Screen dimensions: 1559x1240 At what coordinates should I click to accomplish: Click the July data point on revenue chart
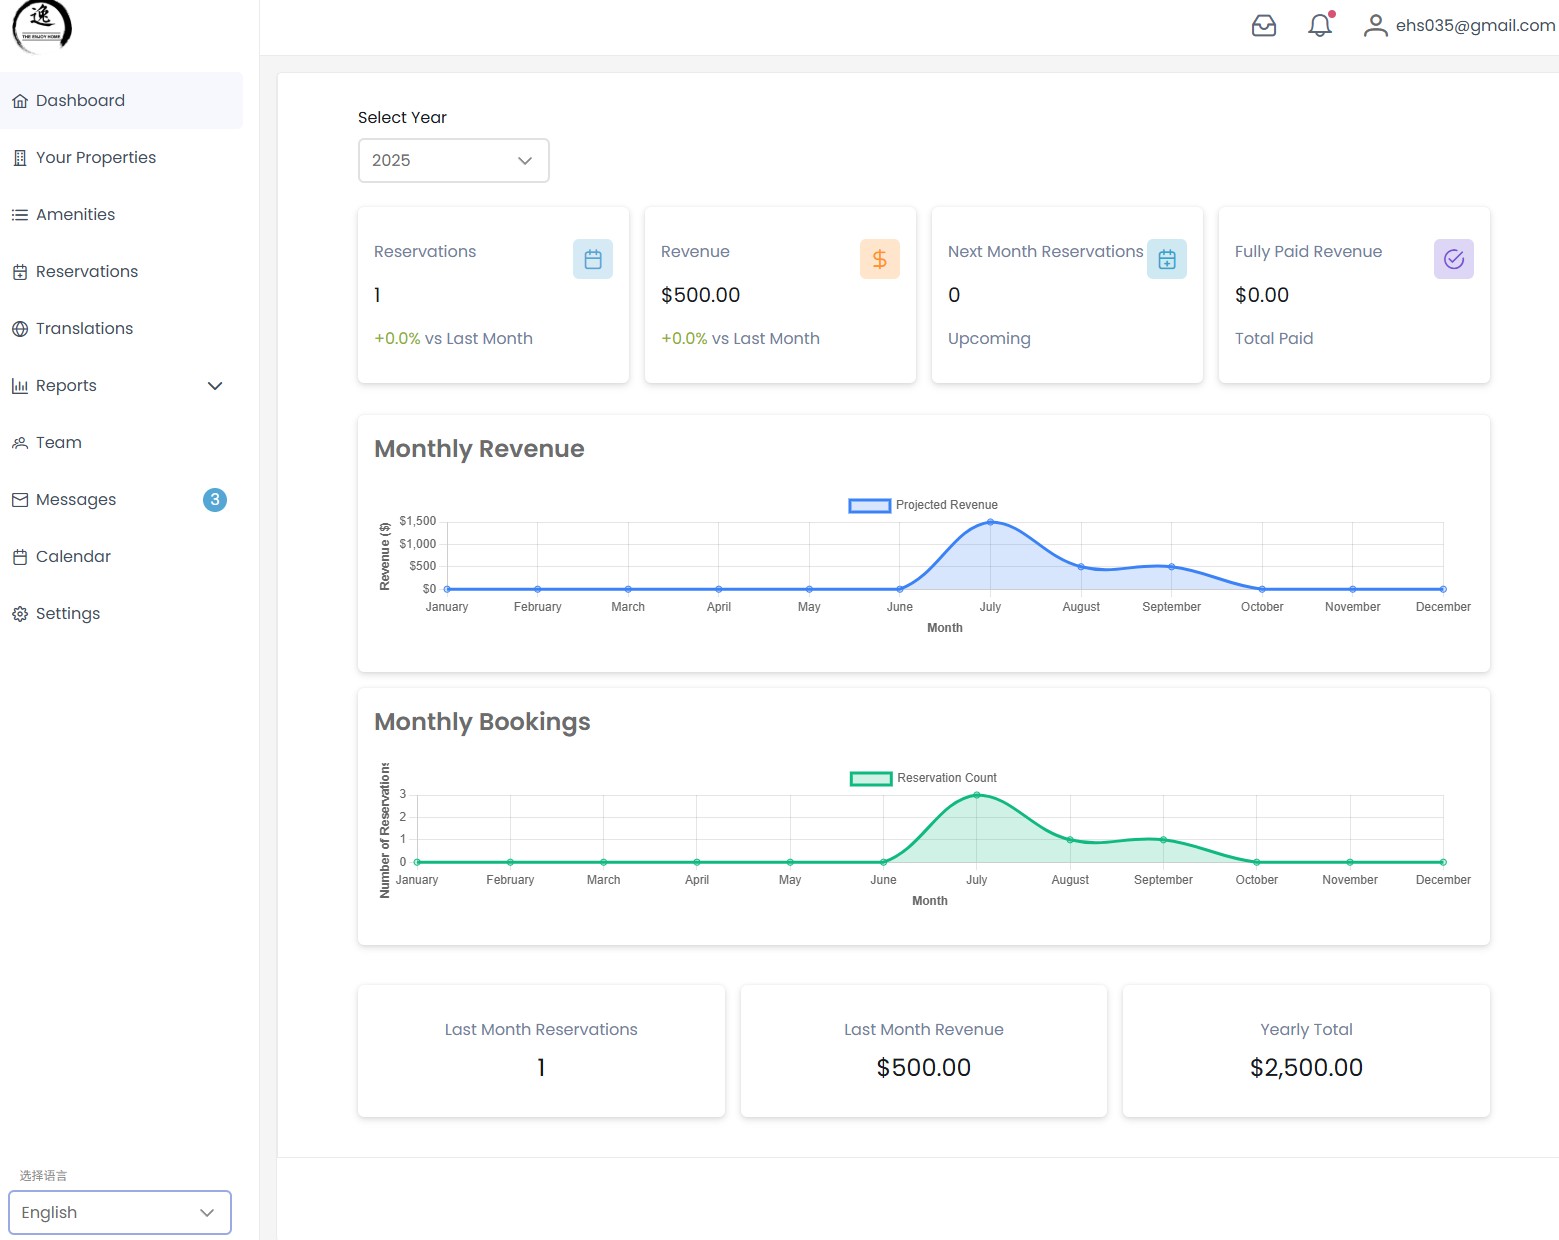click(990, 522)
